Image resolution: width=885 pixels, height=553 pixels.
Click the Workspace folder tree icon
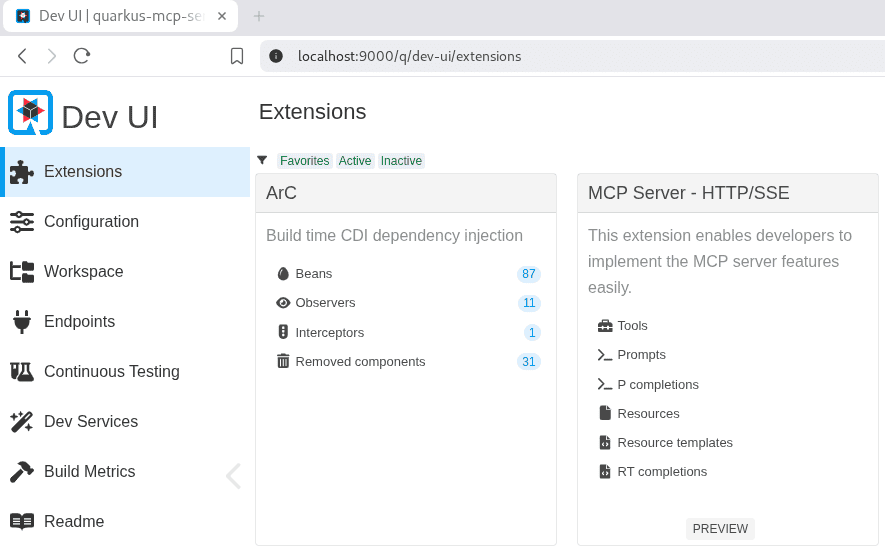22,272
